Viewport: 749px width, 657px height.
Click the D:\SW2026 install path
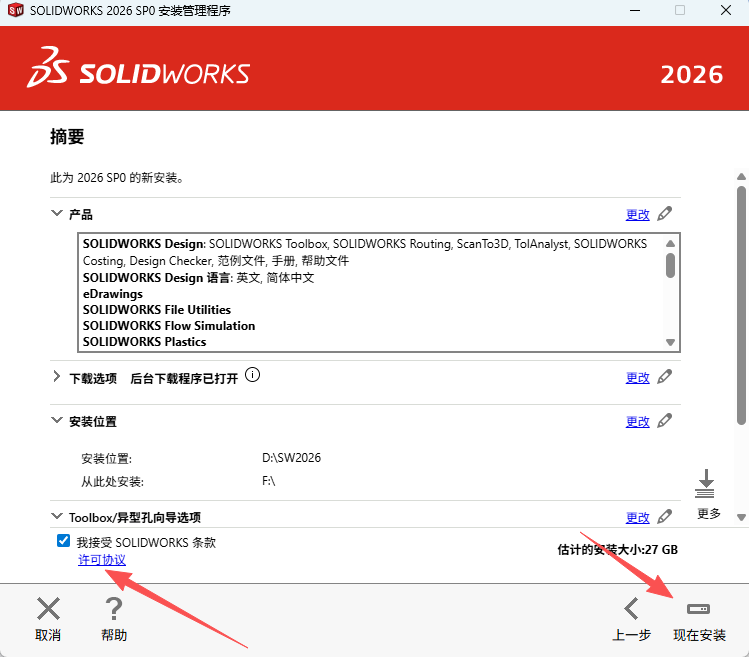click(291, 458)
